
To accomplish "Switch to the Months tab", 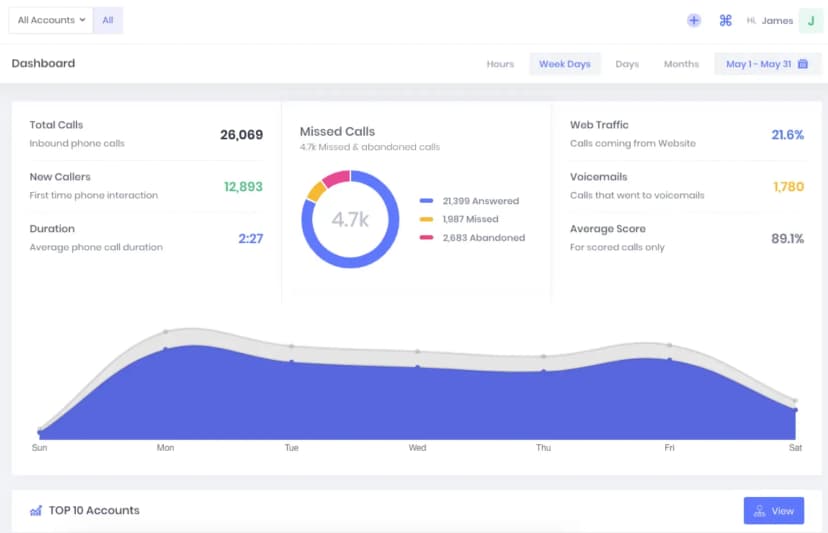I will pyautogui.click(x=681, y=64).
